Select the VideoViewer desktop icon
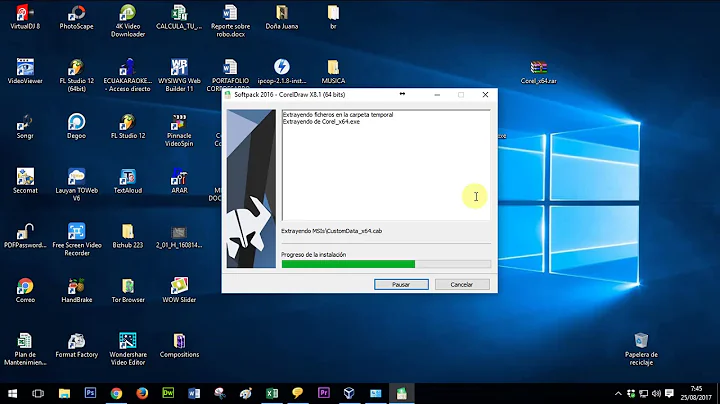The width and height of the screenshot is (720, 404). [x=25, y=72]
